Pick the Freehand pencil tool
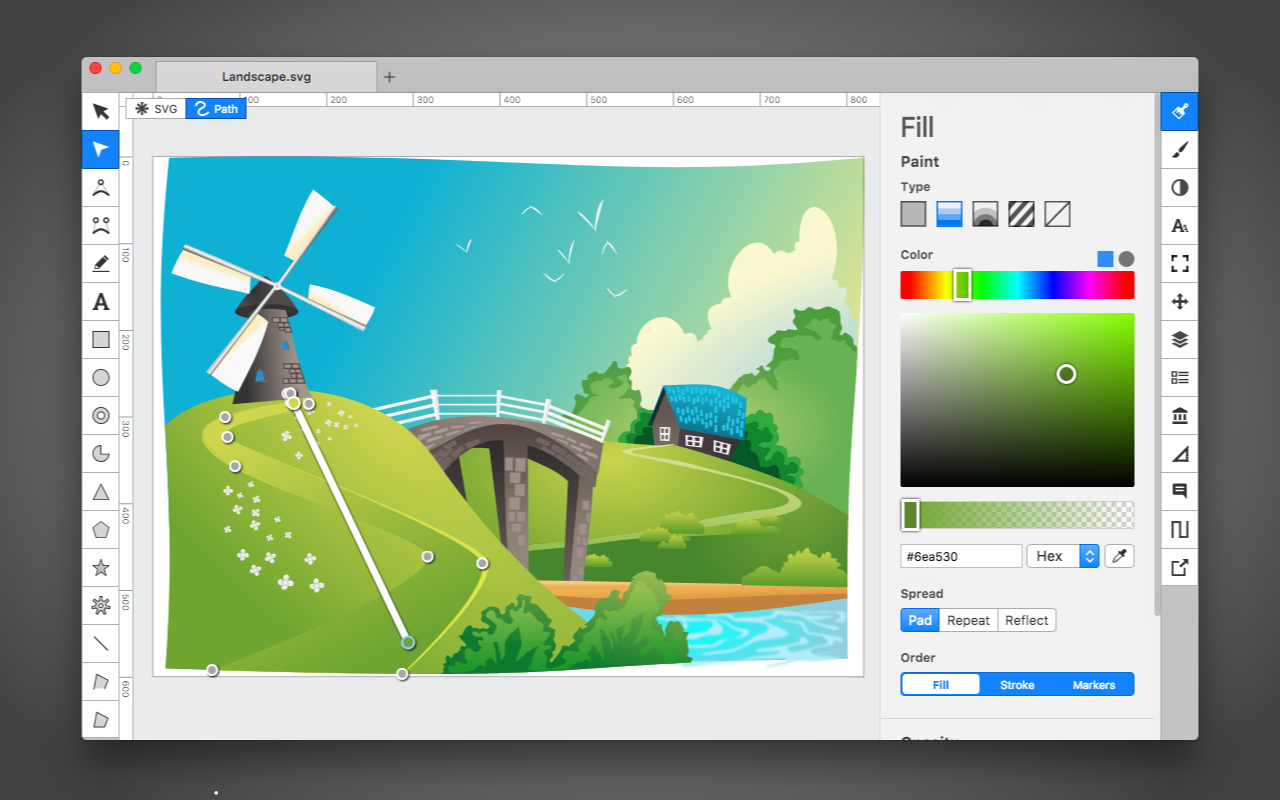Screen dimensions: 1280x800 (100, 263)
